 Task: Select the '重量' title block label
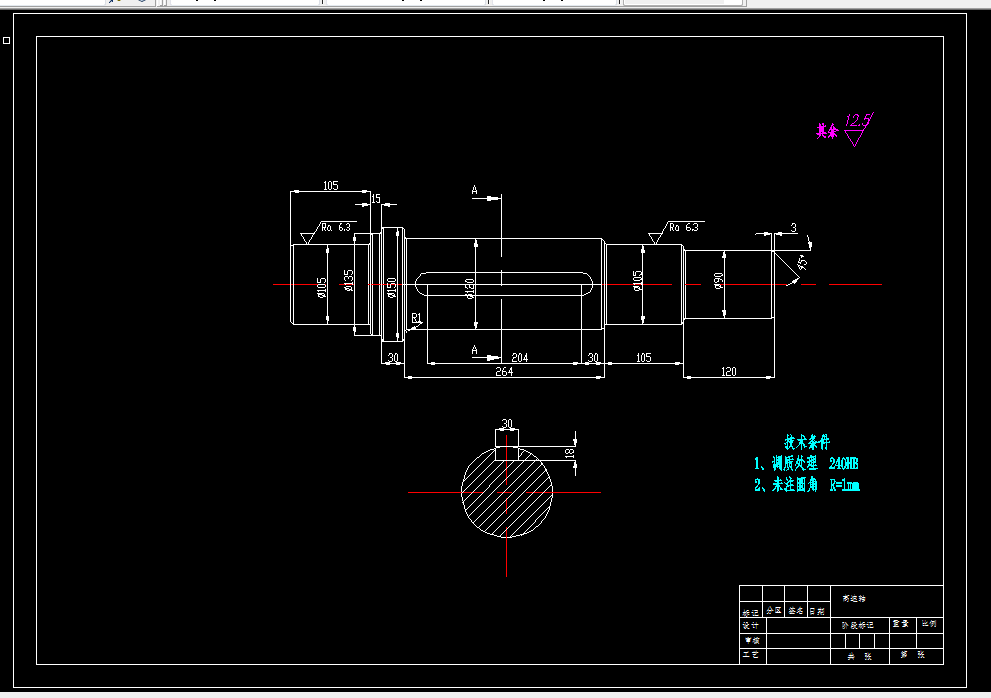(901, 623)
